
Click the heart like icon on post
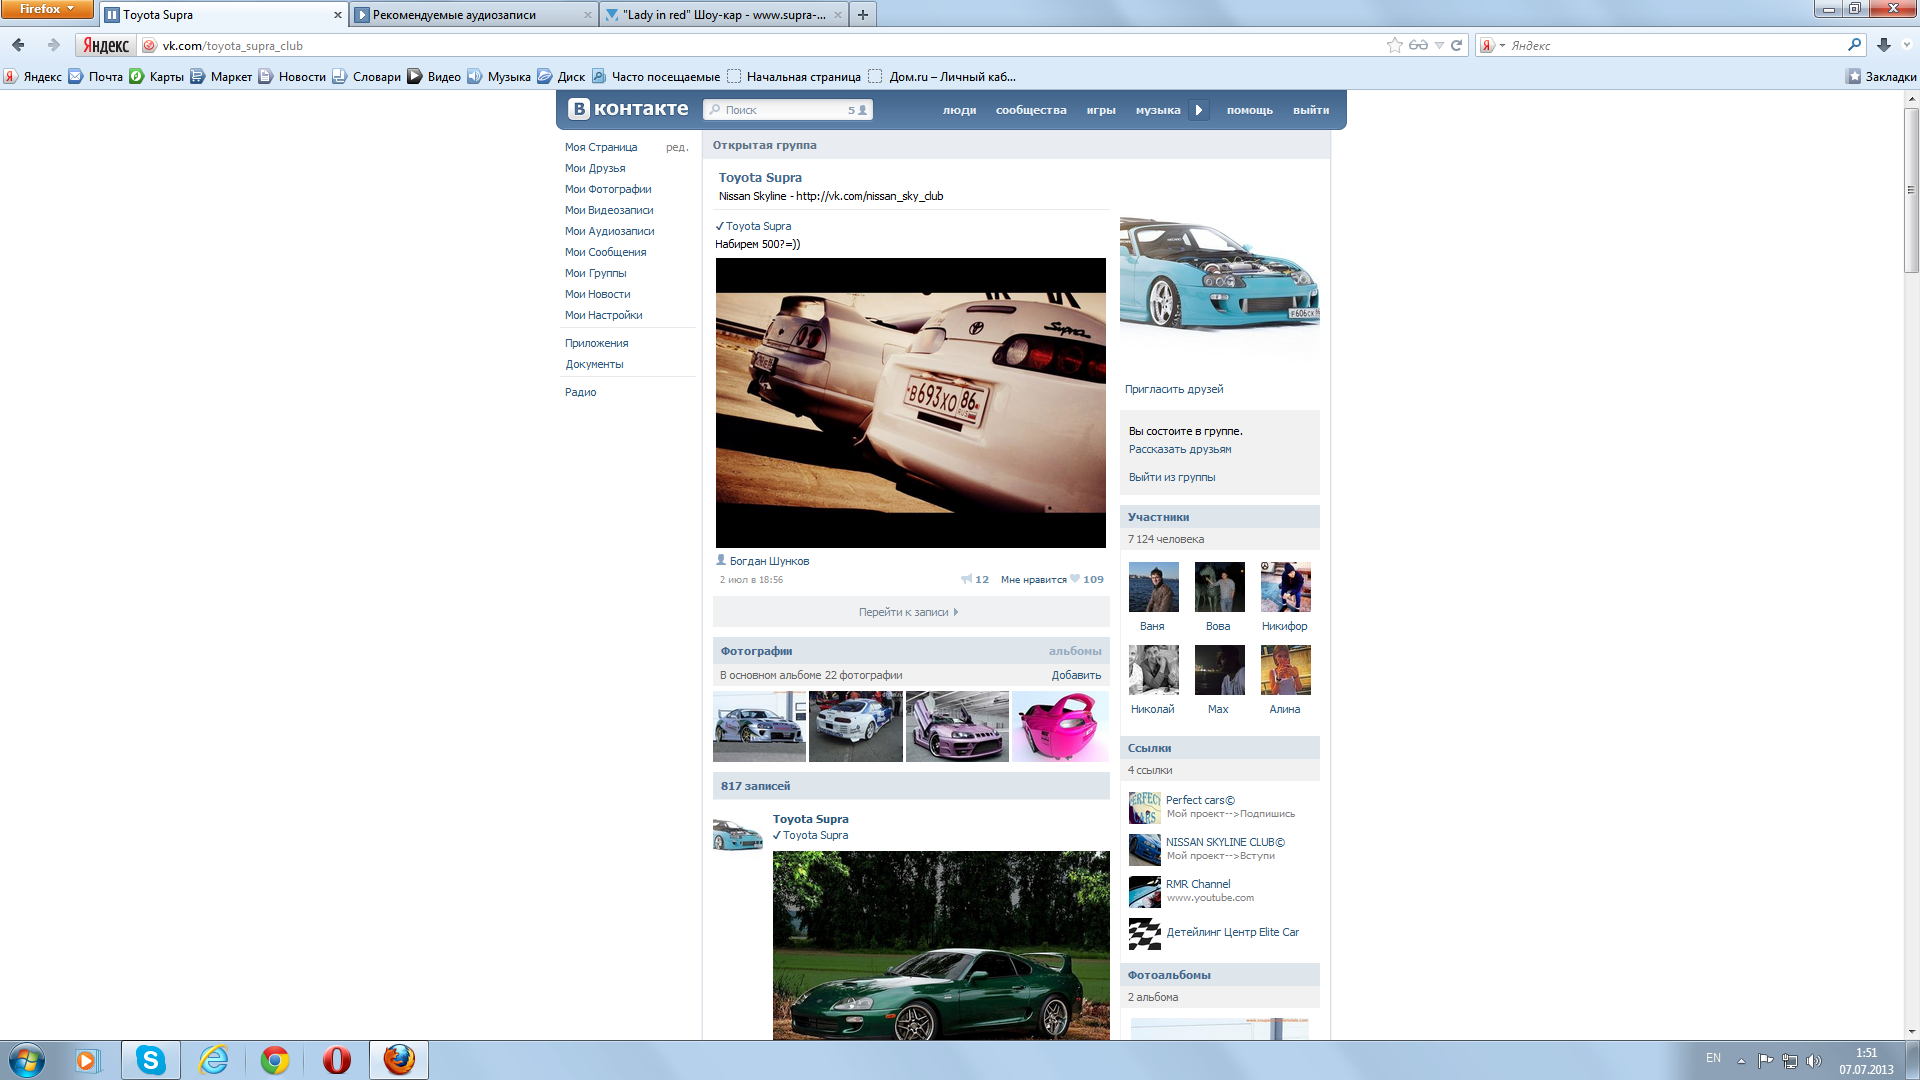[1075, 579]
